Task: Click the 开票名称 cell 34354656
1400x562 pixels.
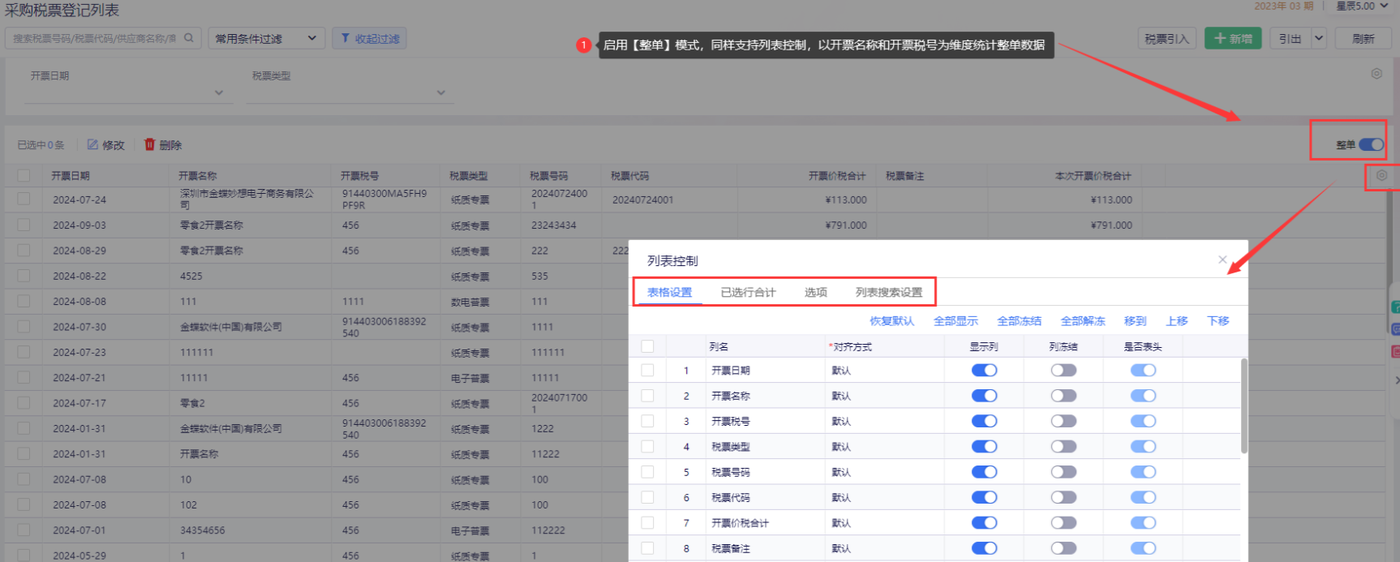Action: [202, 530]
